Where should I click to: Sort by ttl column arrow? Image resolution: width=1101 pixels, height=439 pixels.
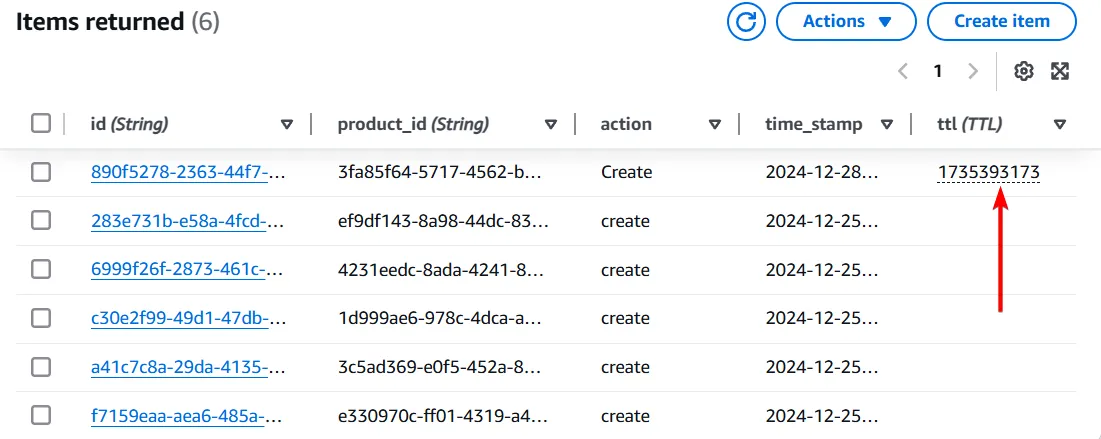[1060, 125]
